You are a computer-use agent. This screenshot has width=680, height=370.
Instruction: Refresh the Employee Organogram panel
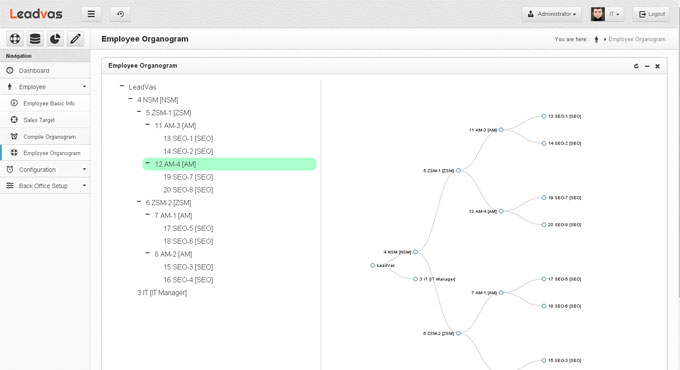click(636, 66)
